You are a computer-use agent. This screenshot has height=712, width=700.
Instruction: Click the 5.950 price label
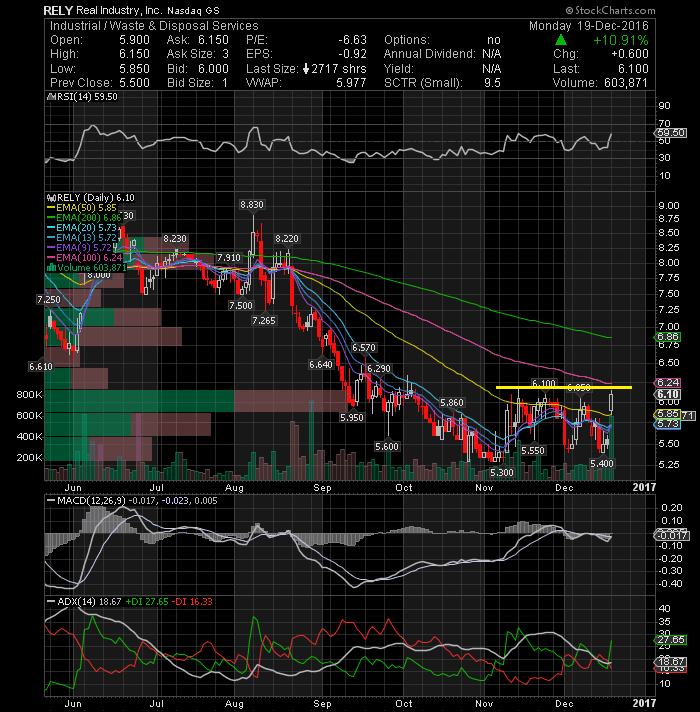coord(352,418)
